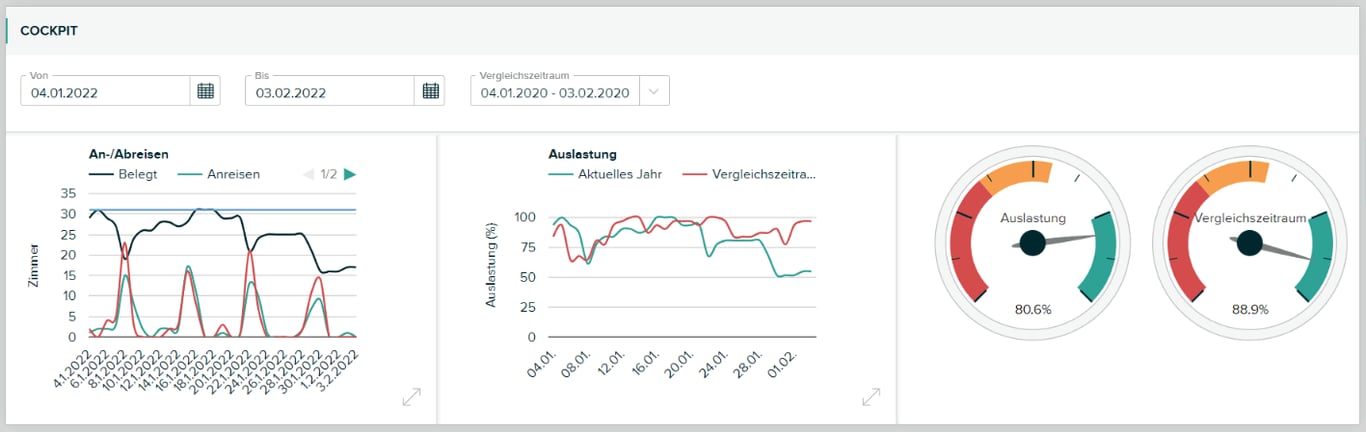Expand the An-/Abreisen chart to fullscreen
The image size is (1366, 432).
pyautogui.click(x=411, y=398)
